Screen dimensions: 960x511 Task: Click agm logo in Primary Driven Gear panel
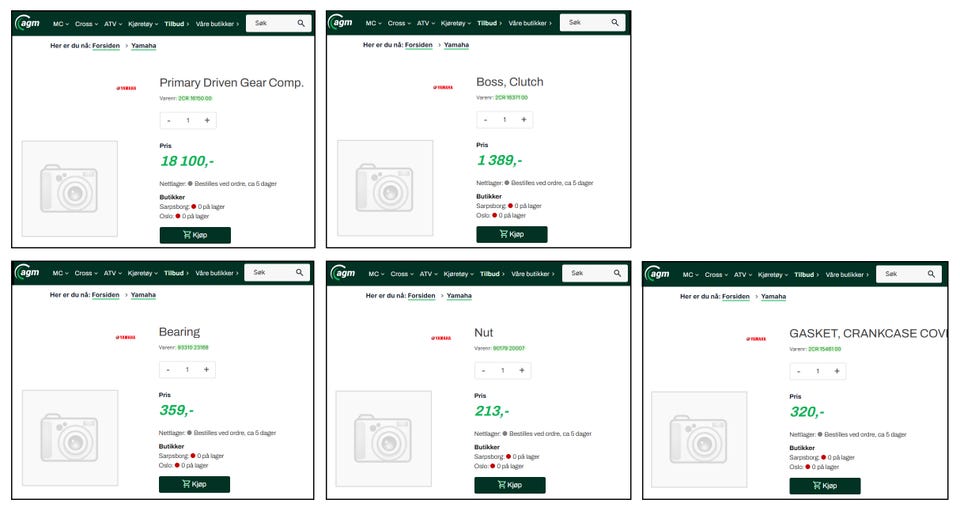pos(28,23)
